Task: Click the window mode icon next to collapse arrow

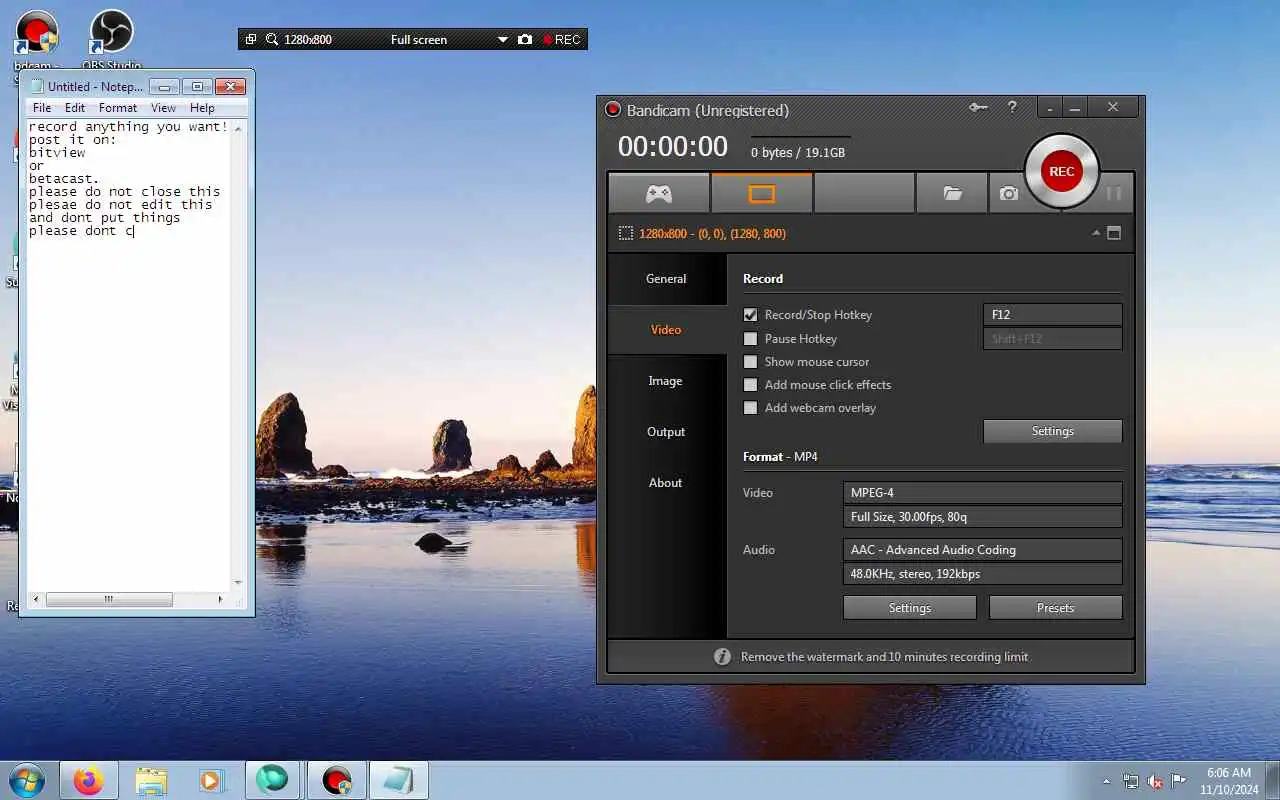Action: (x=1114, y=233)
